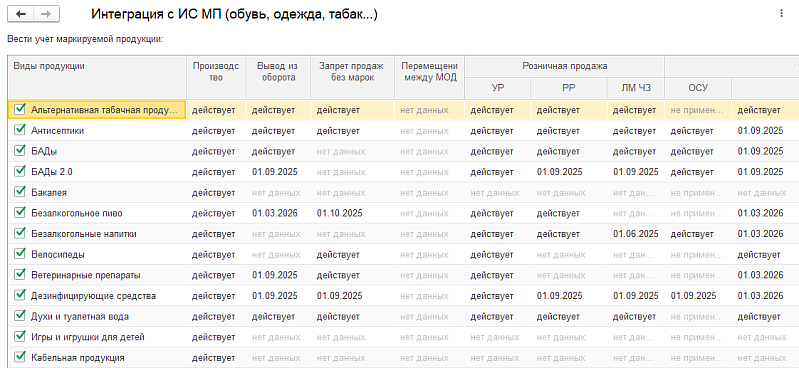Select the Запрет продаж без марок header
The height and width of the screenshot is (368, 799).
tap(352, 77)
